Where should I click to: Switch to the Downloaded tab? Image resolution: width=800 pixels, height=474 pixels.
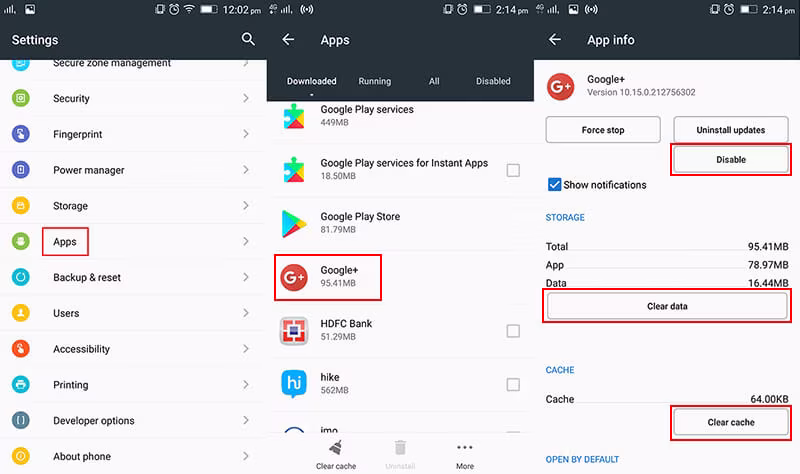tap(311, 81)
